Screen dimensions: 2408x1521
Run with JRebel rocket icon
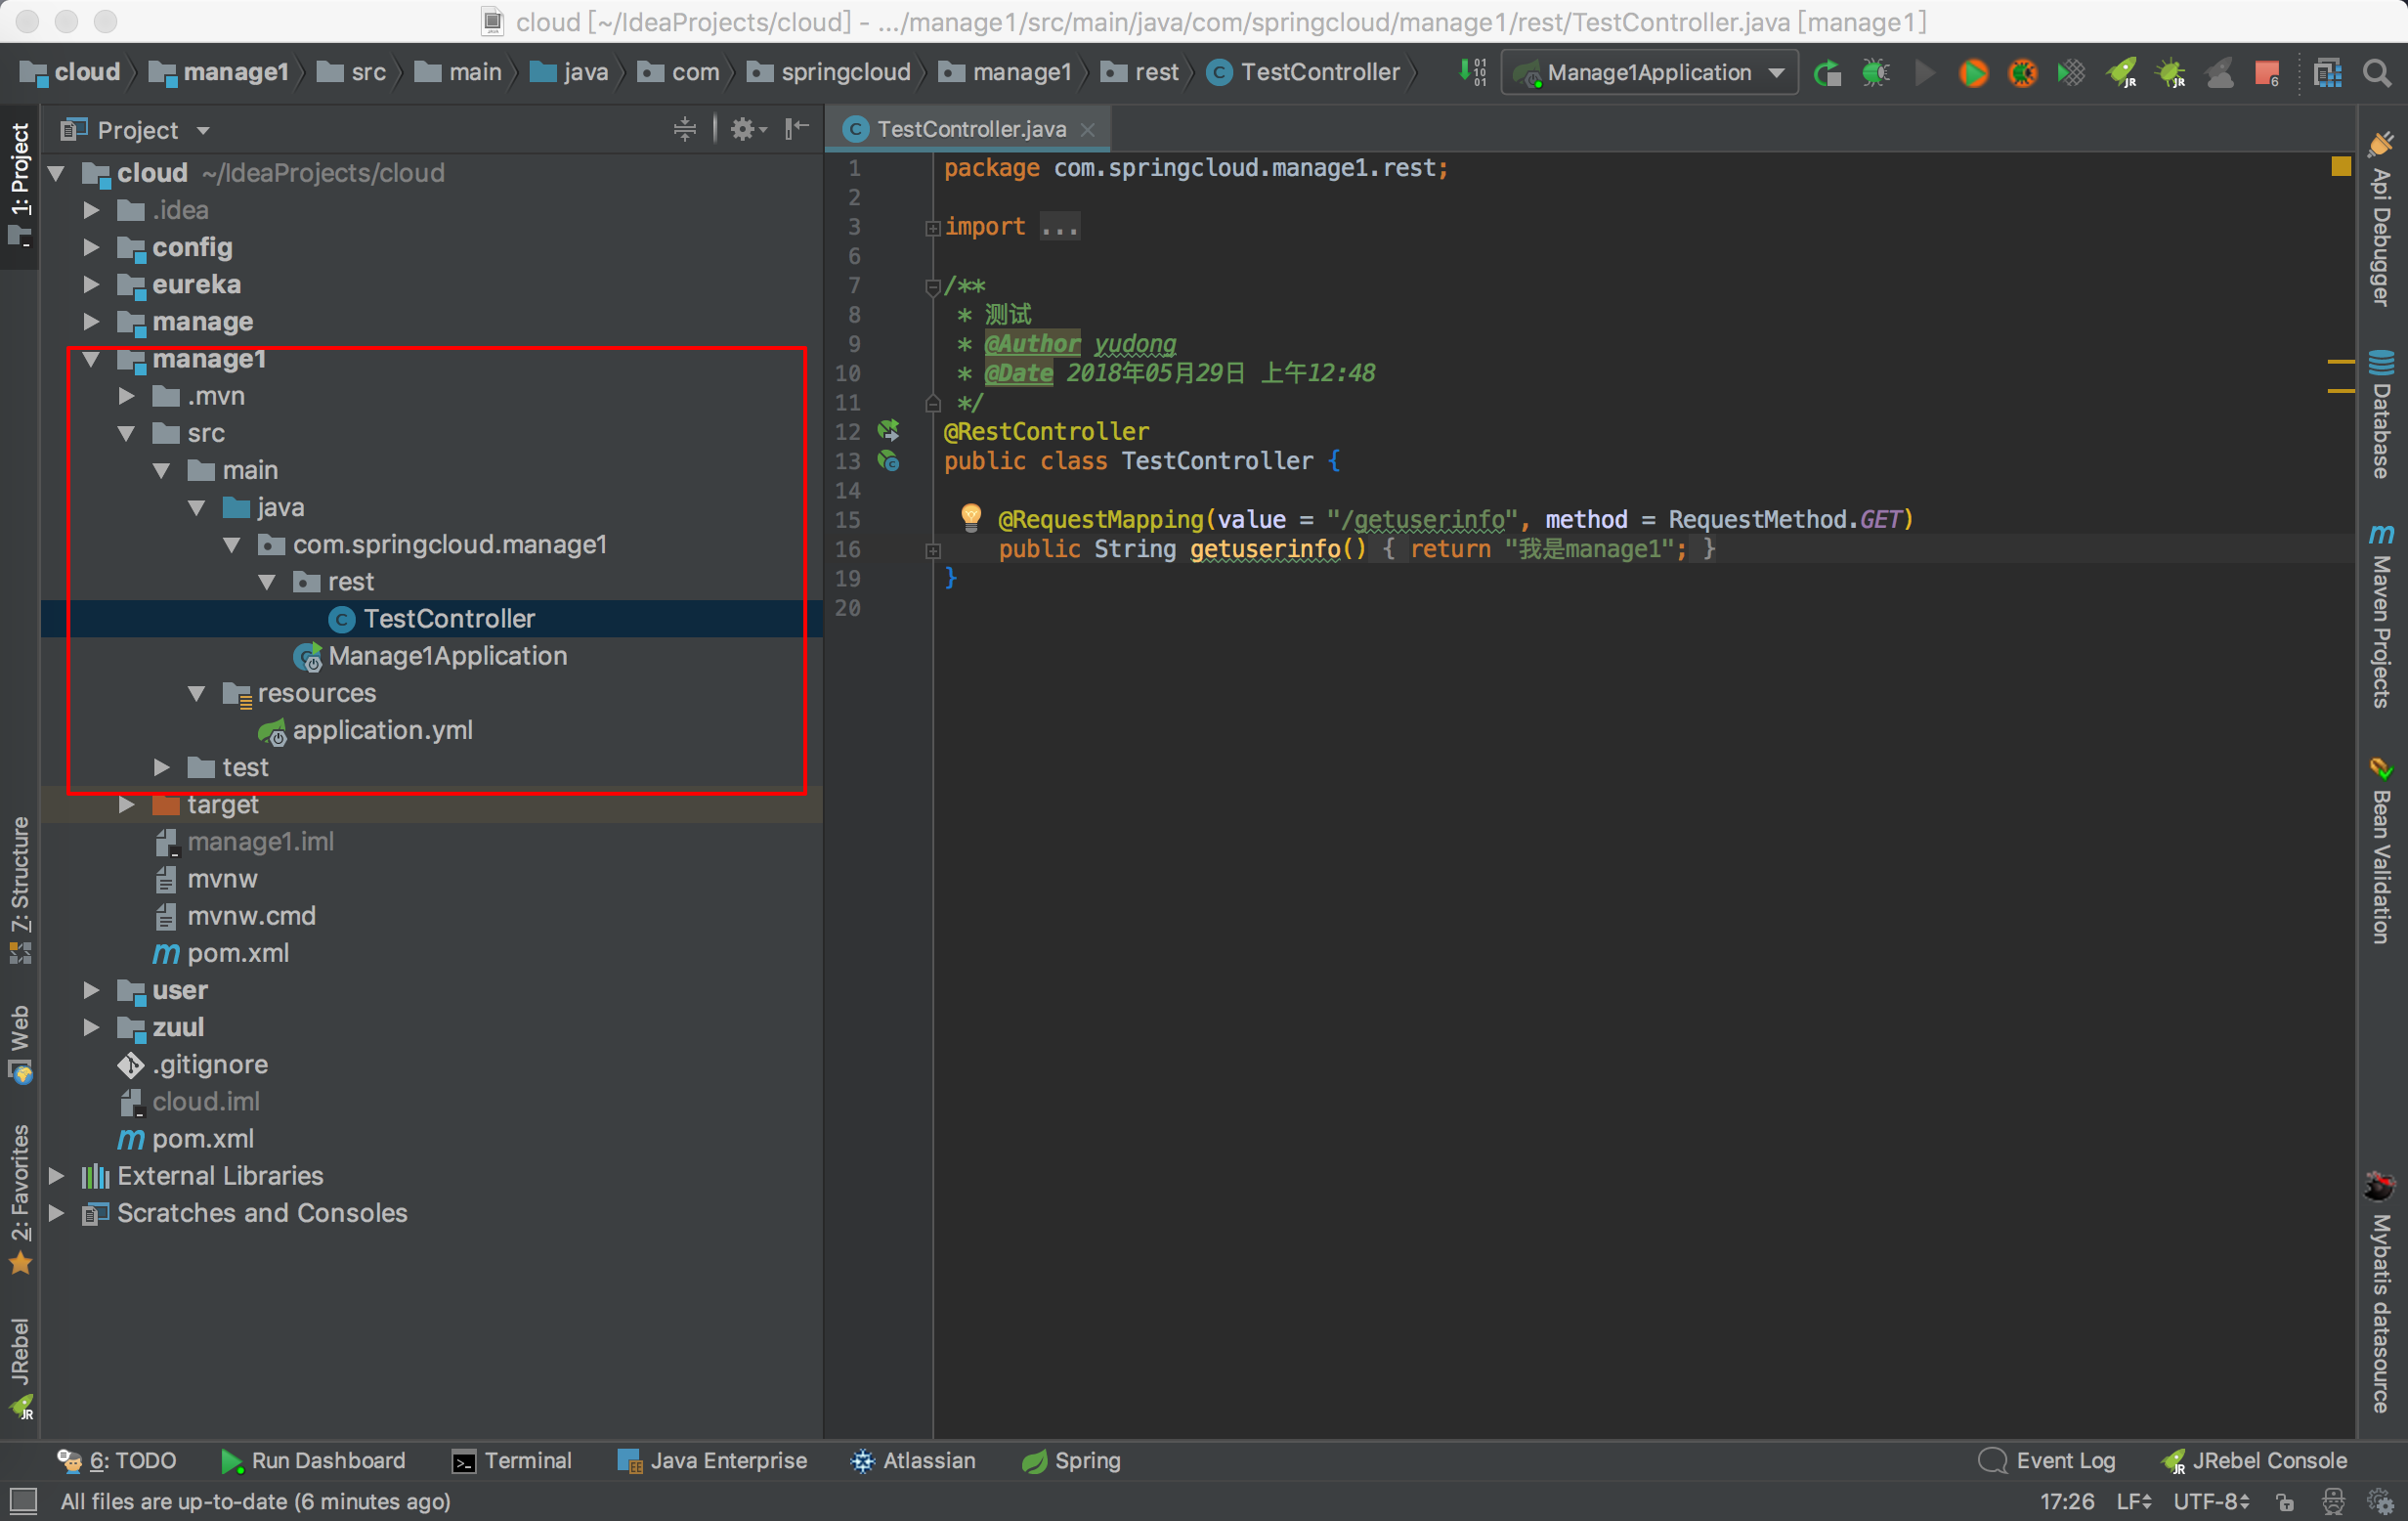pos(2121,73)
